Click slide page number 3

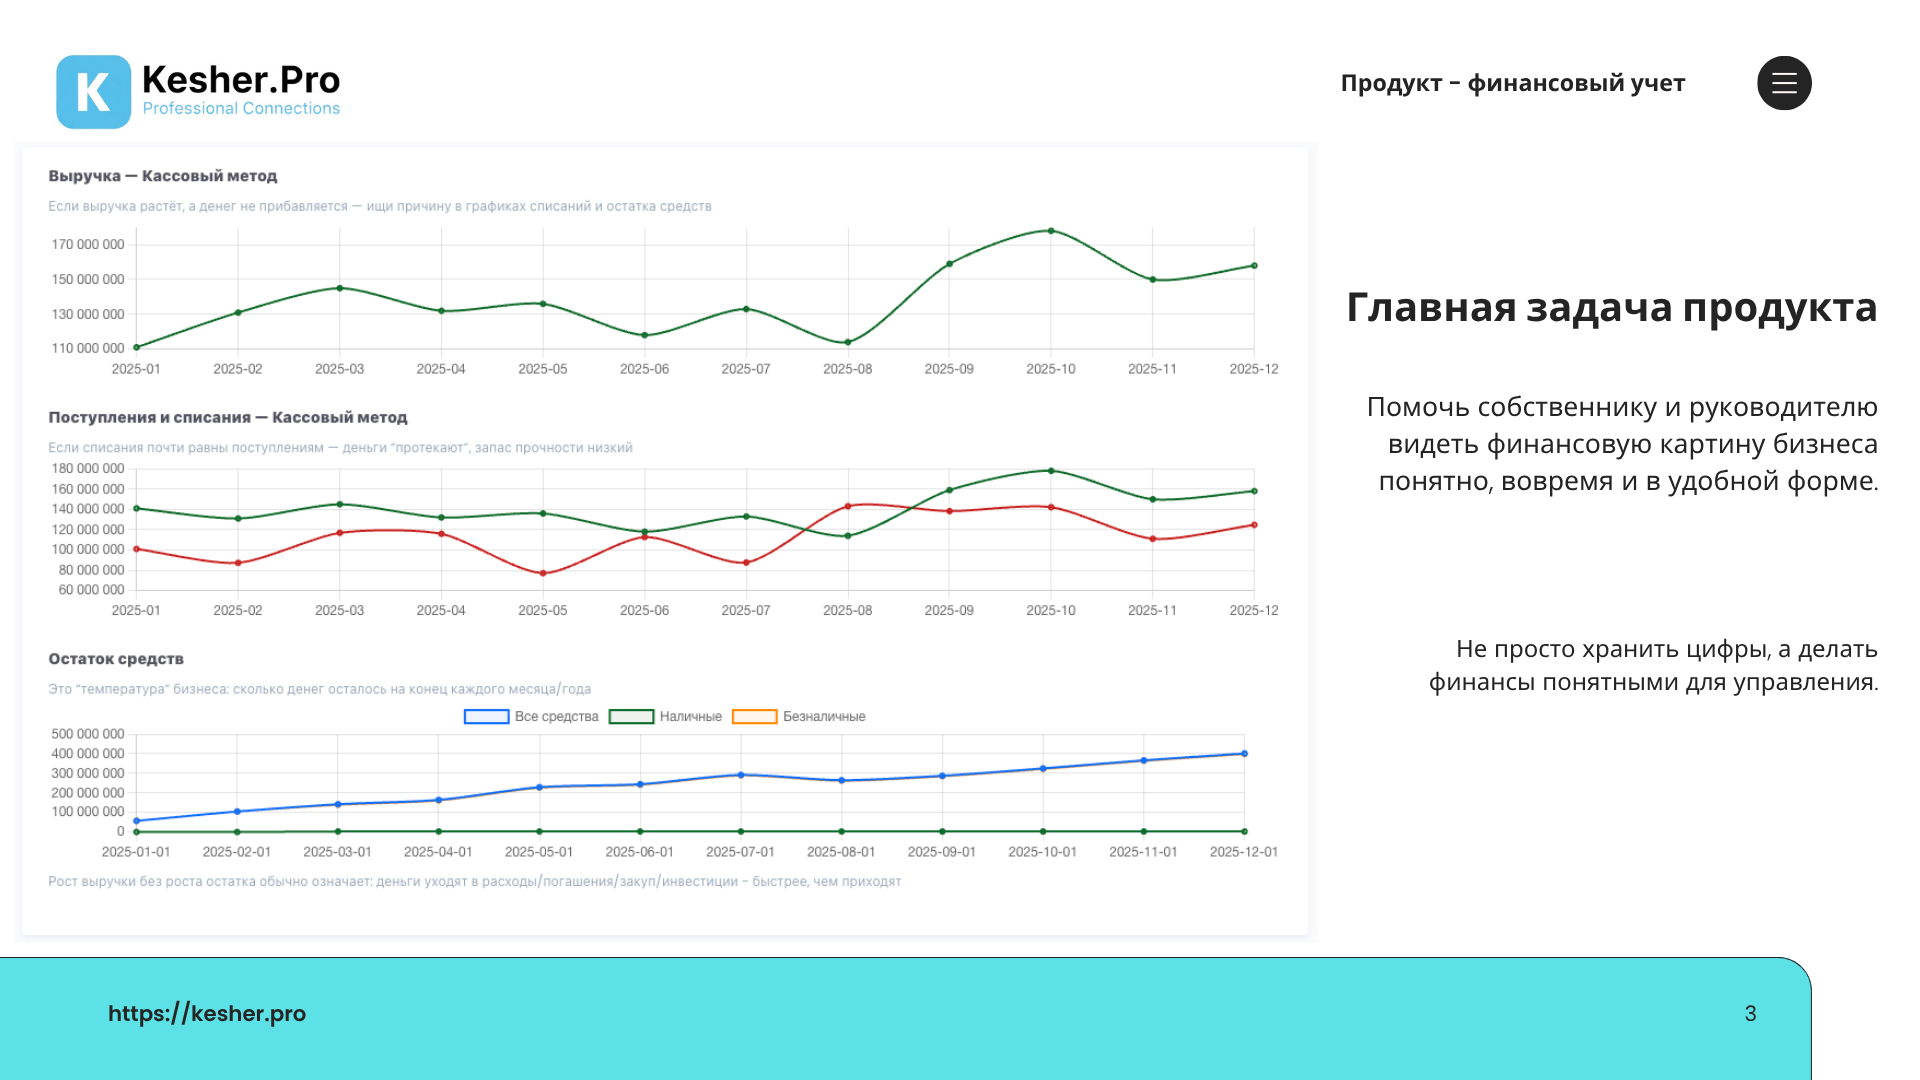[x=1750, y=1014]
